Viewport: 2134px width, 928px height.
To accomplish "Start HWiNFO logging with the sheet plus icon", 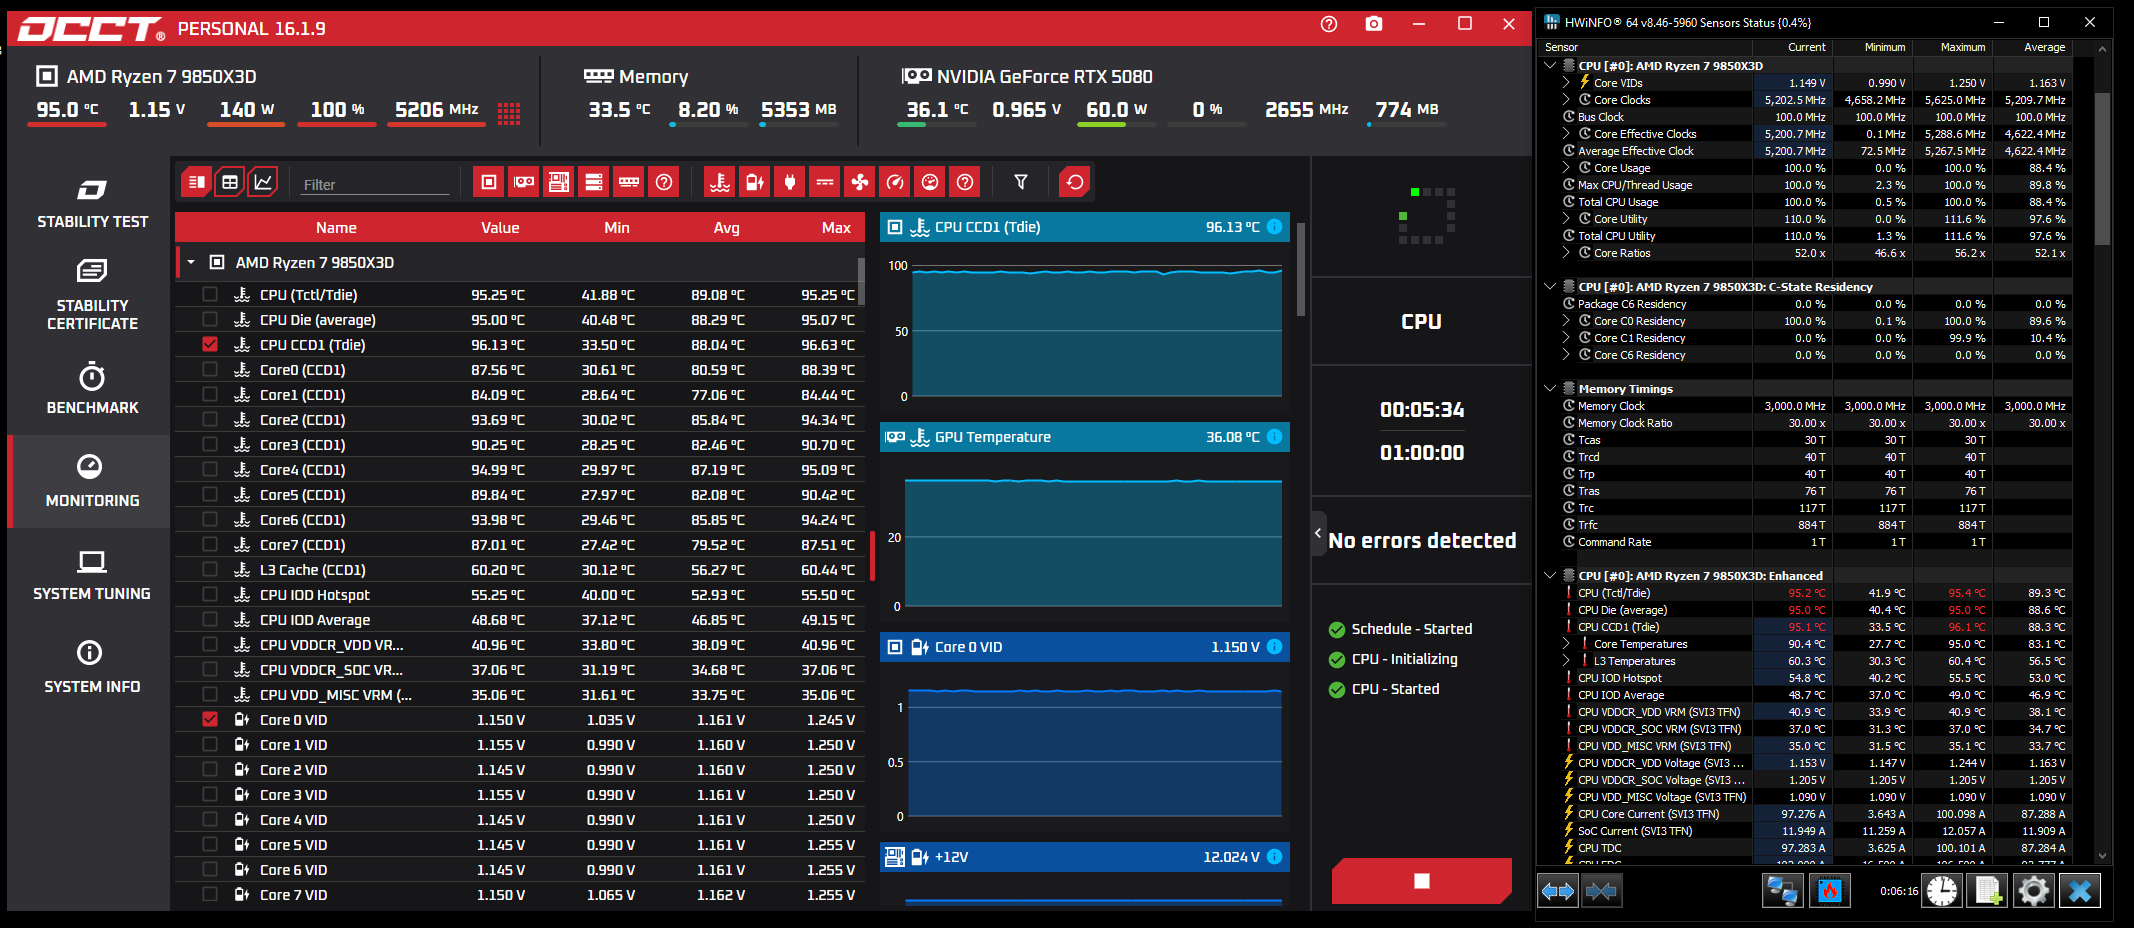I will point(1988,890).
